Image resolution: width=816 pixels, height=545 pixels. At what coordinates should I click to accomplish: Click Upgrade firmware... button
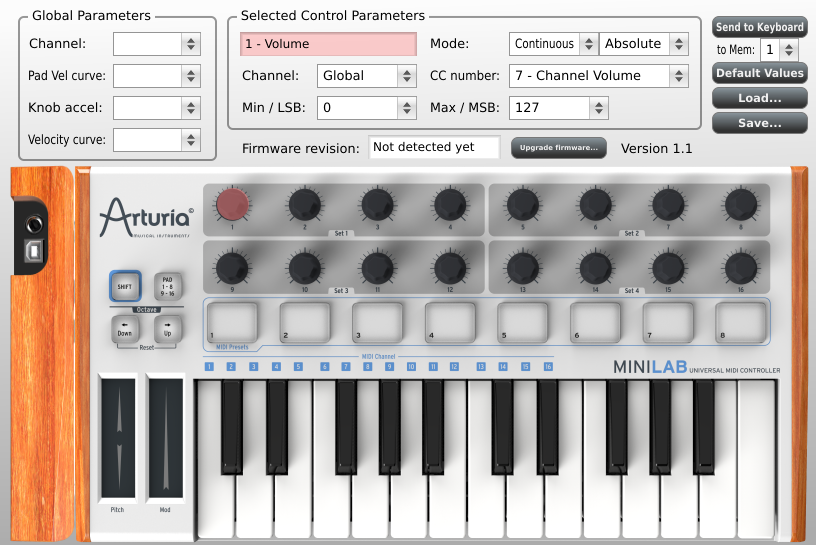[559, 148]
